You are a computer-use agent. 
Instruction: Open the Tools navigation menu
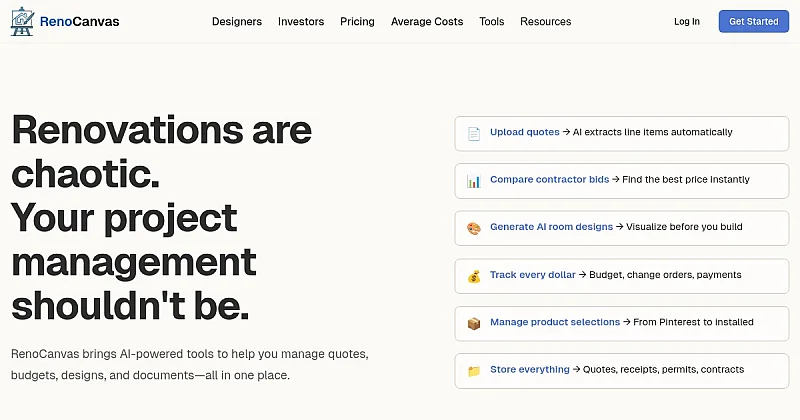coord(492,21)
